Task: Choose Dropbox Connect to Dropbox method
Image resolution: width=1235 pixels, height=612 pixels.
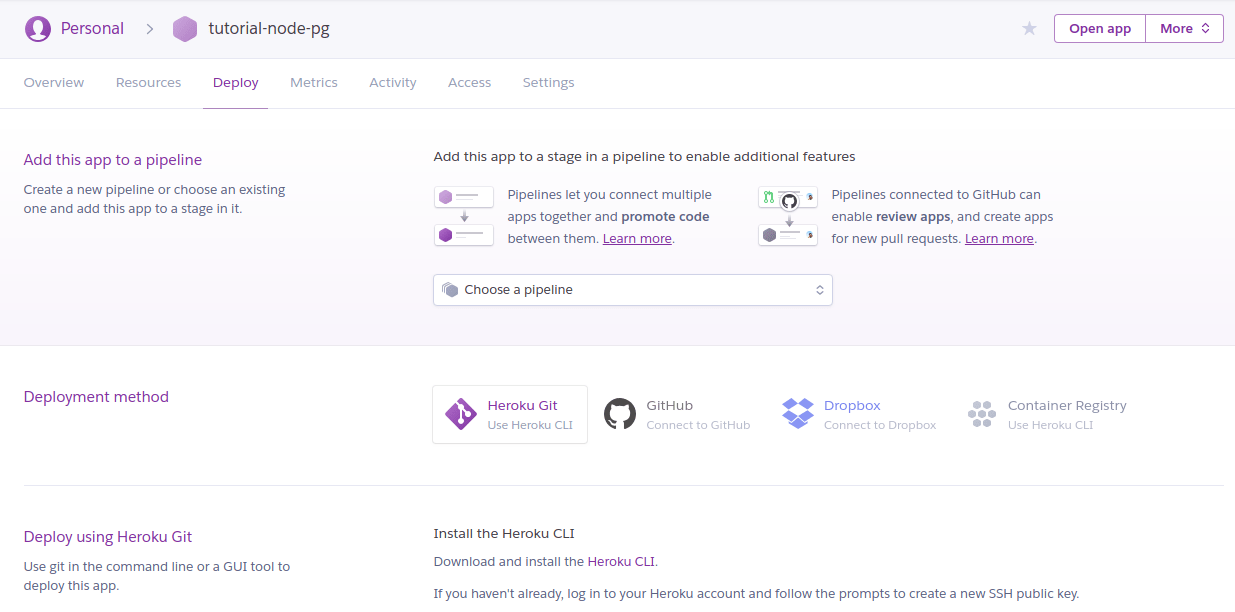Action: point(859,414)
